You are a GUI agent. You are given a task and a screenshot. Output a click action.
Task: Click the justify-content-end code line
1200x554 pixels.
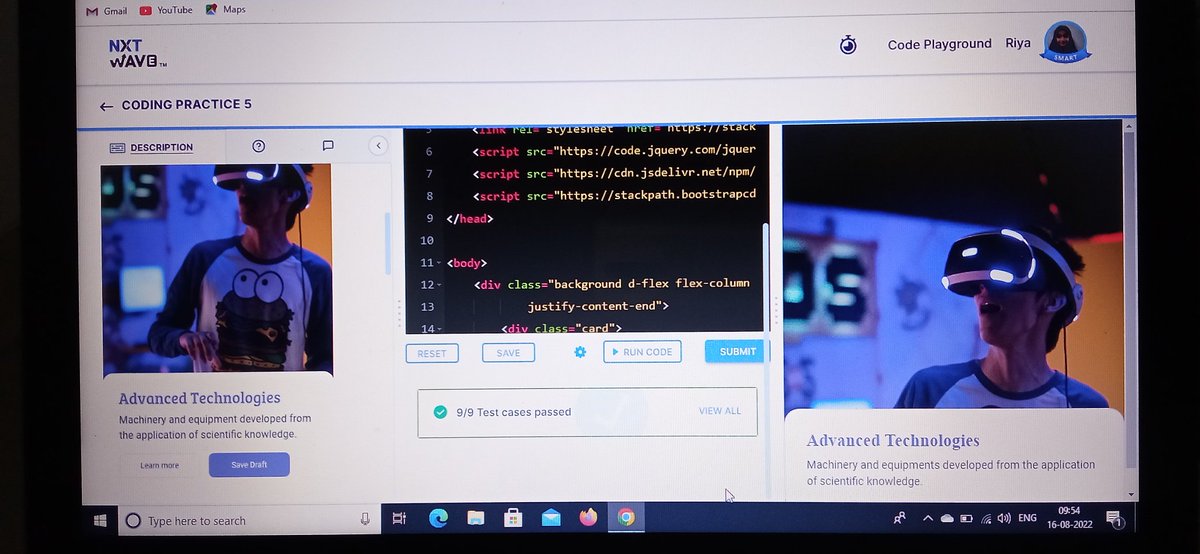point(598,306)
